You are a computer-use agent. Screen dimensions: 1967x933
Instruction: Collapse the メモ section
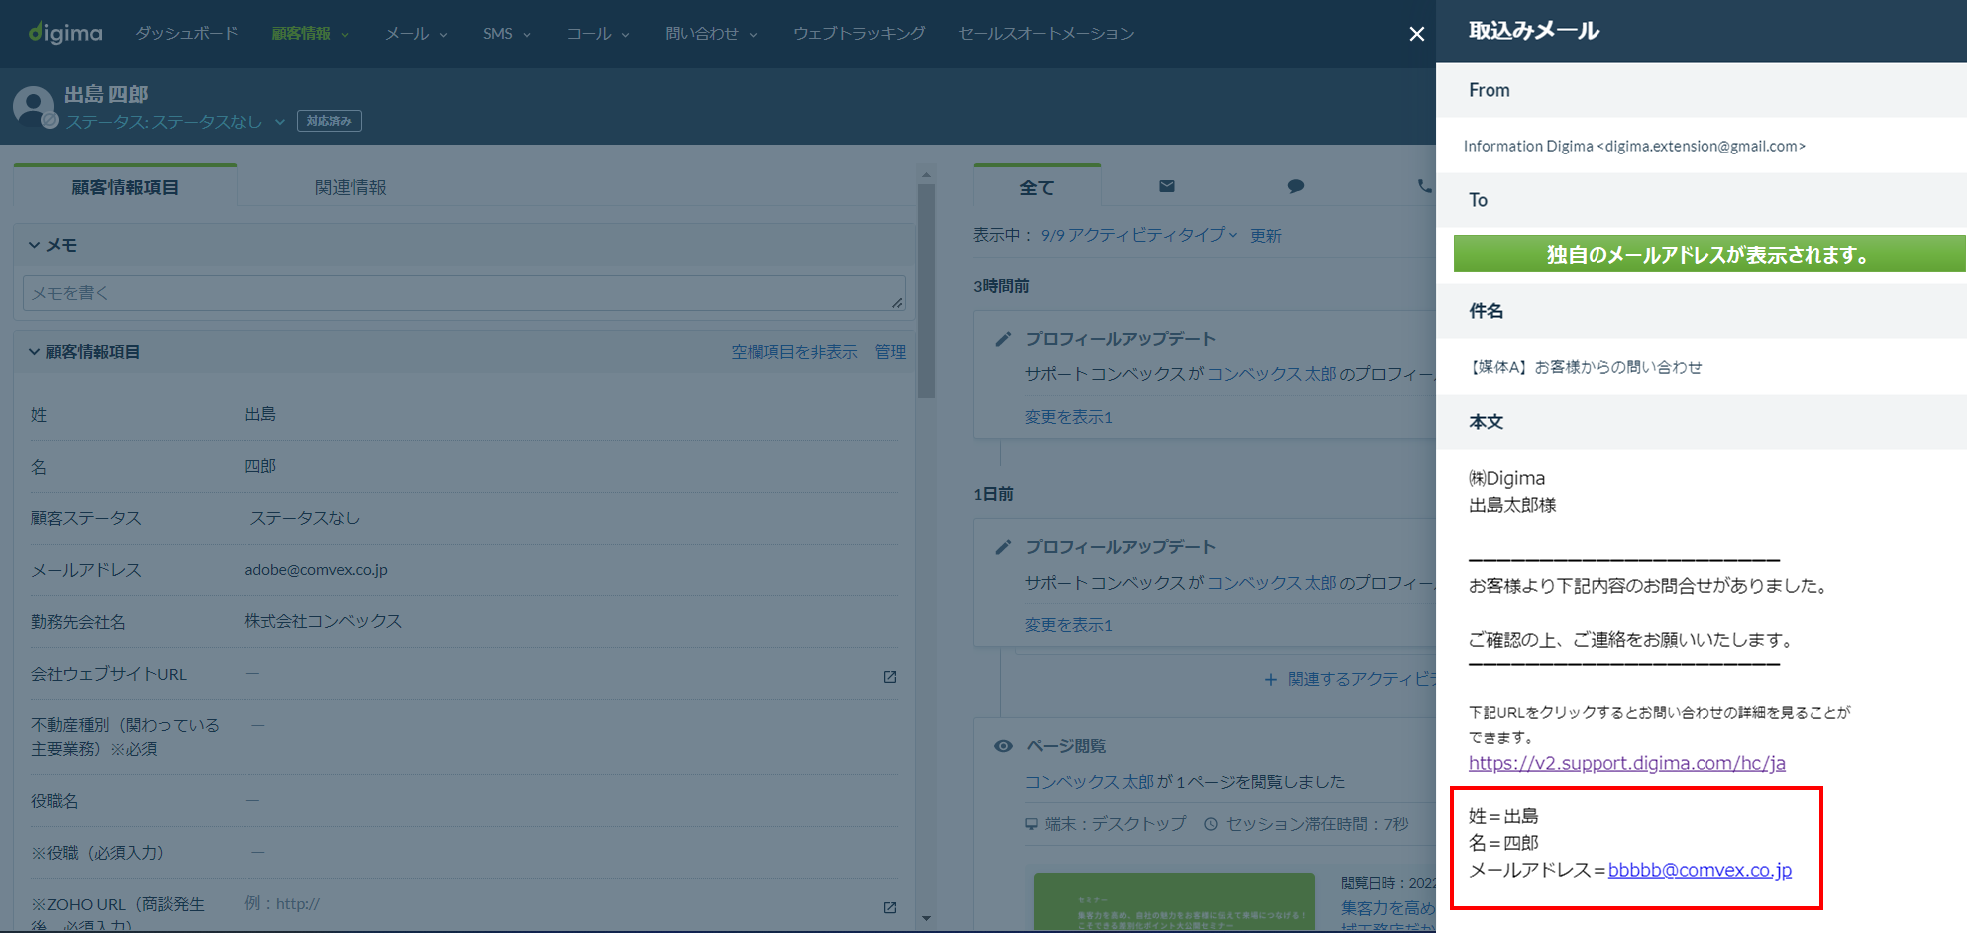coord(35,245)
